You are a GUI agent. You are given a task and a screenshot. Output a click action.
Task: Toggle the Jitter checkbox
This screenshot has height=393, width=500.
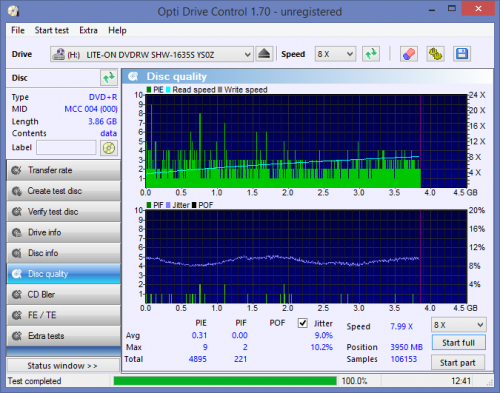tap(303, 323)
